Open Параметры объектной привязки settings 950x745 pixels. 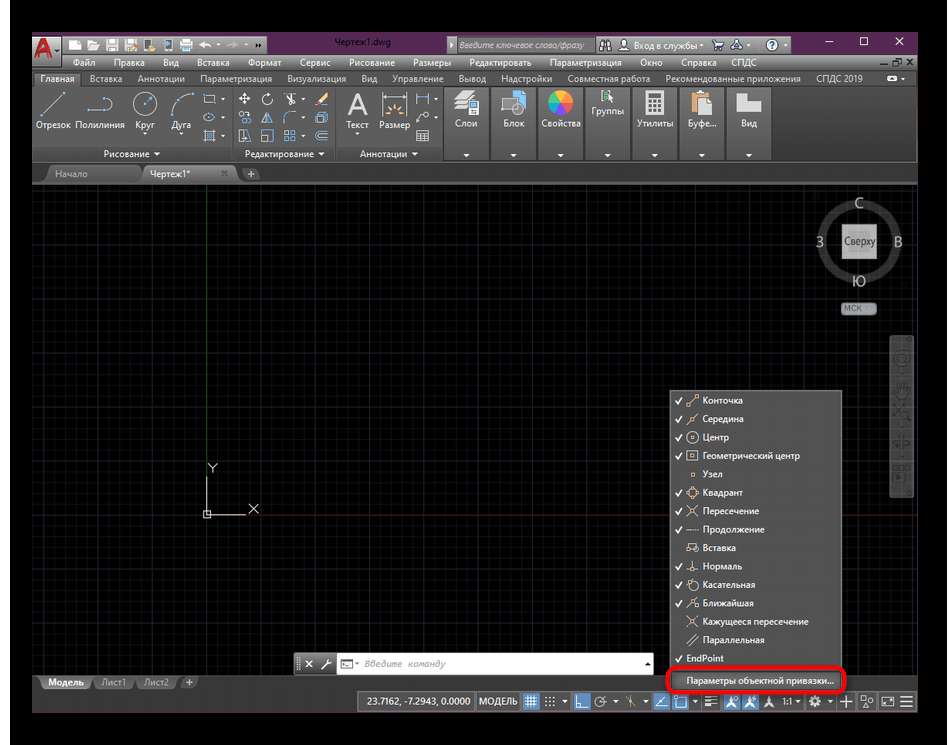point(759,681)
